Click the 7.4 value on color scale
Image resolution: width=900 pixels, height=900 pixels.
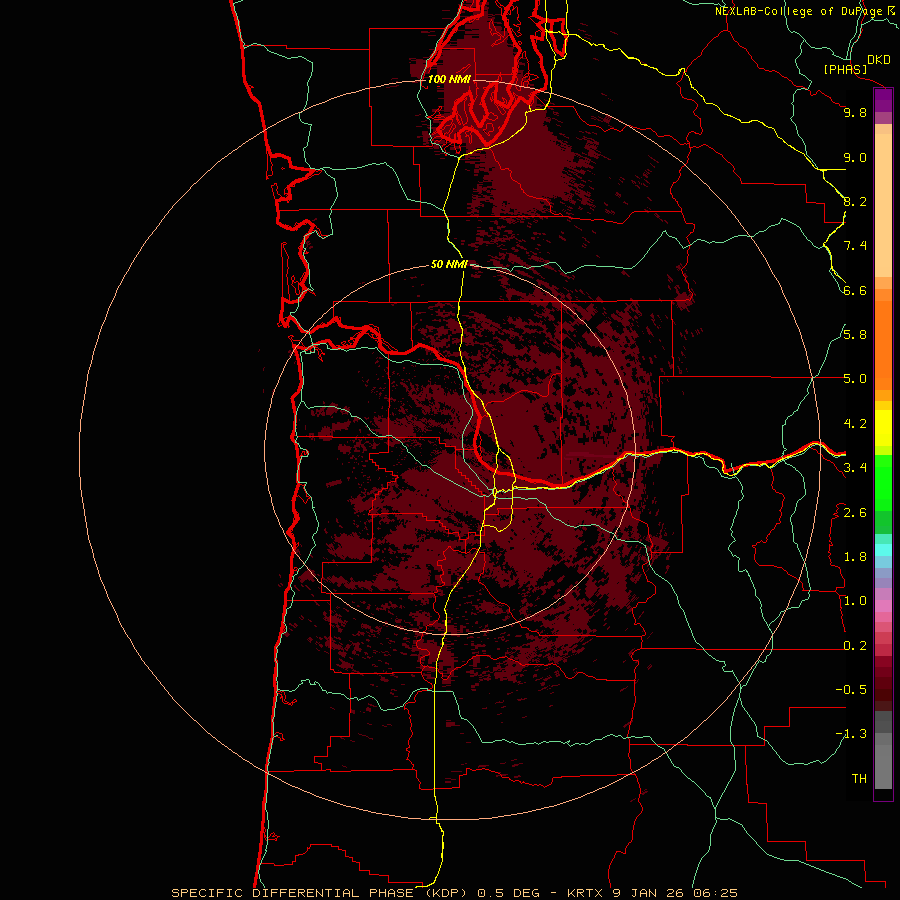click(x=855, y=246)
